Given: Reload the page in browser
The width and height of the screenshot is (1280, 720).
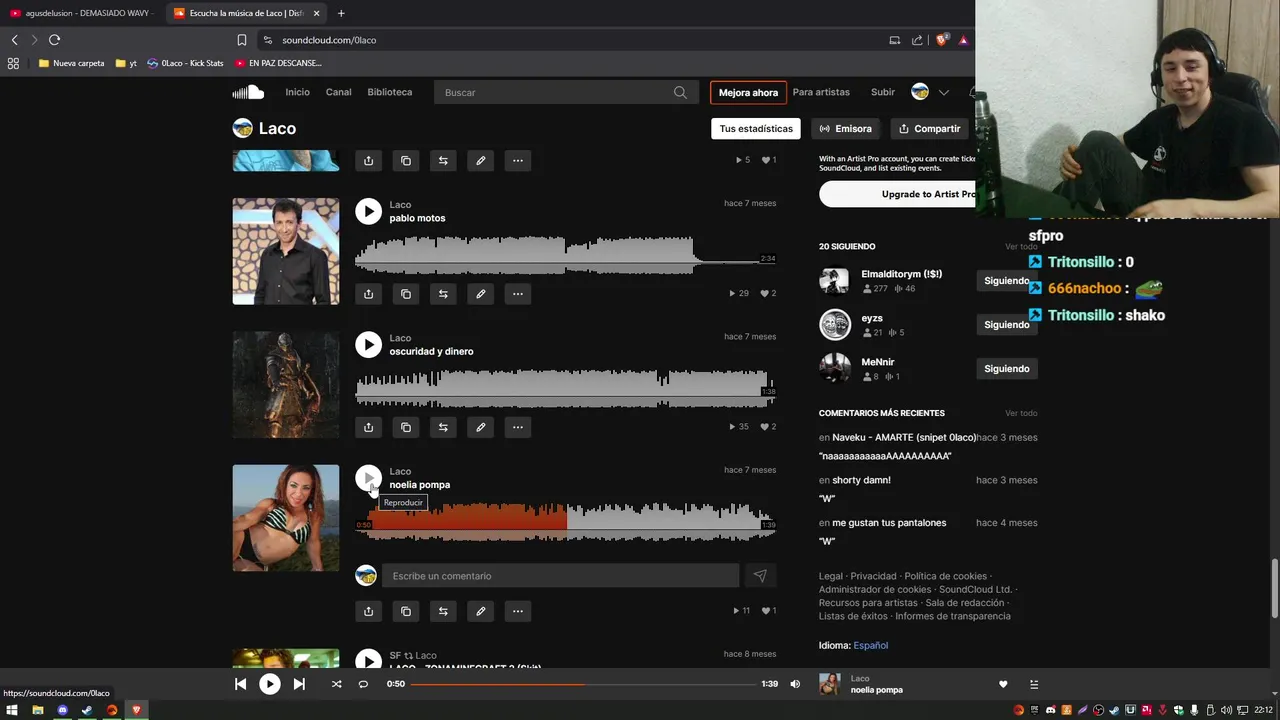Looking at the screenshot, I should 54,40.
